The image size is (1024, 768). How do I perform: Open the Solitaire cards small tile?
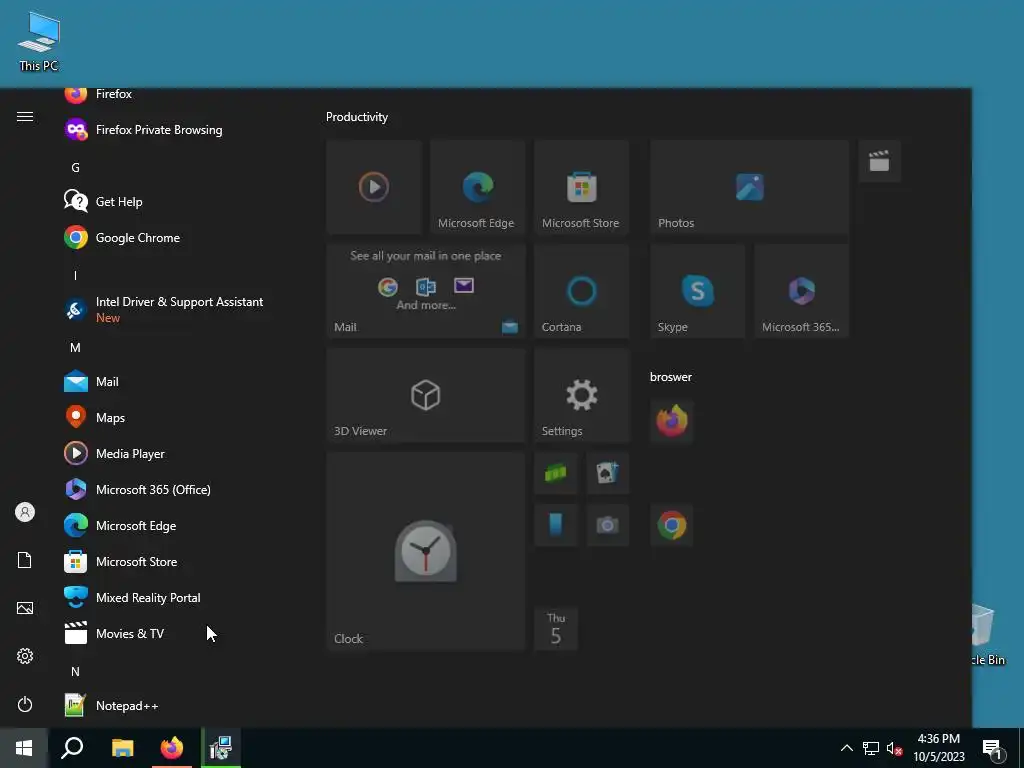pos(607,473)
